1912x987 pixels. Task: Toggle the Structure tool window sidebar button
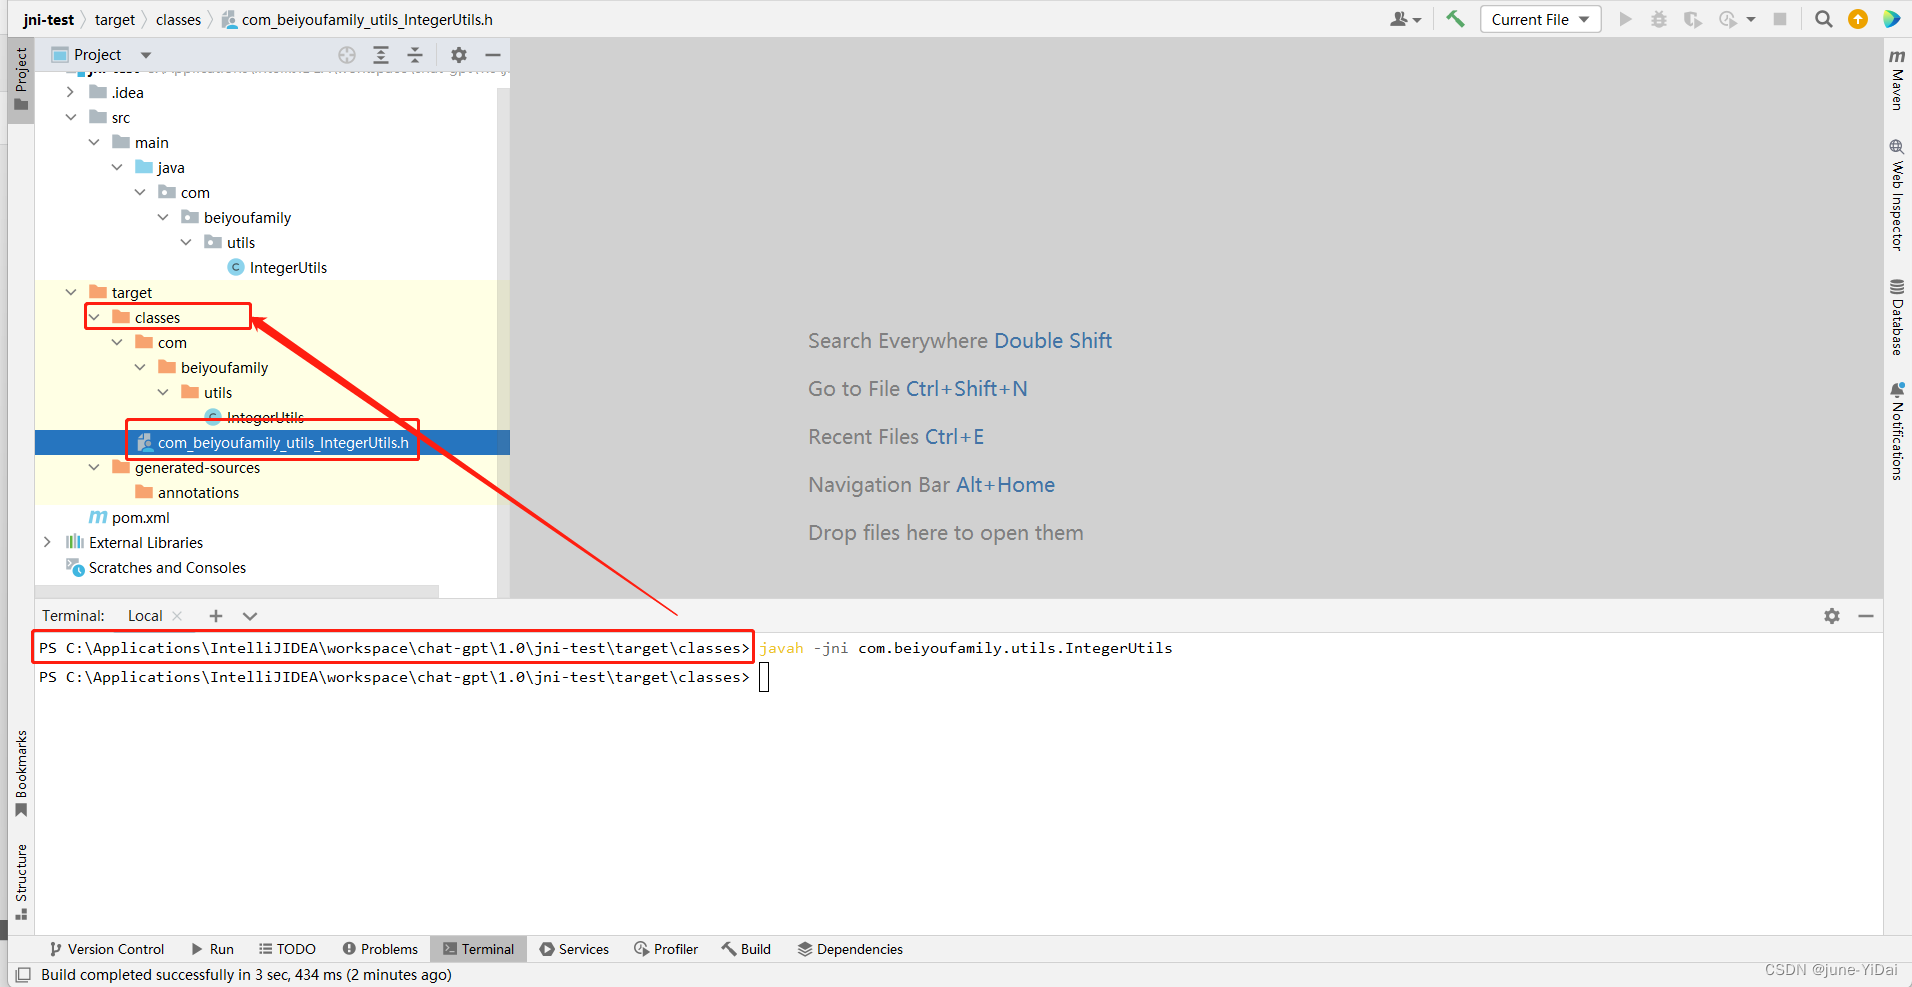point(21,882)
